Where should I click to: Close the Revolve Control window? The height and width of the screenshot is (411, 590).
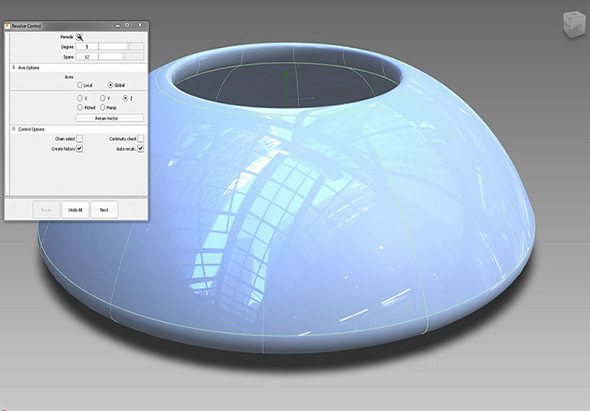tap(140, 25)
